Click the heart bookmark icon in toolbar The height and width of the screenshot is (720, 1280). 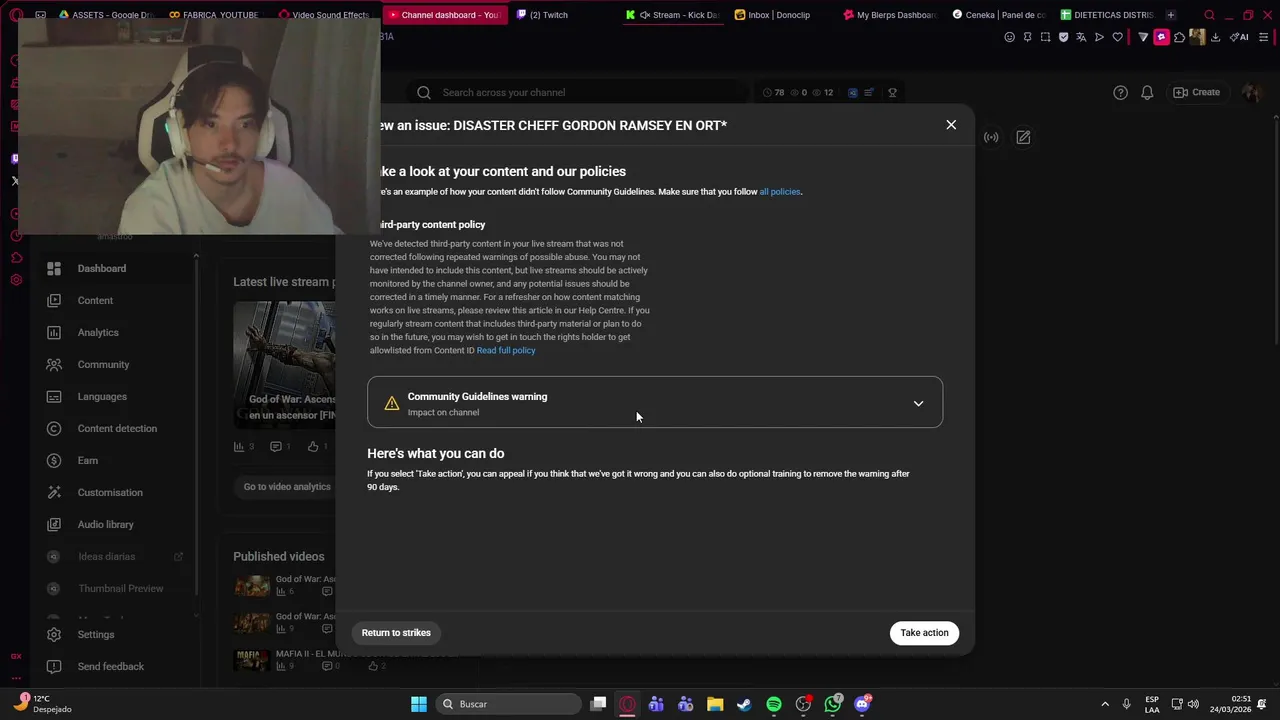[1118, 37]
